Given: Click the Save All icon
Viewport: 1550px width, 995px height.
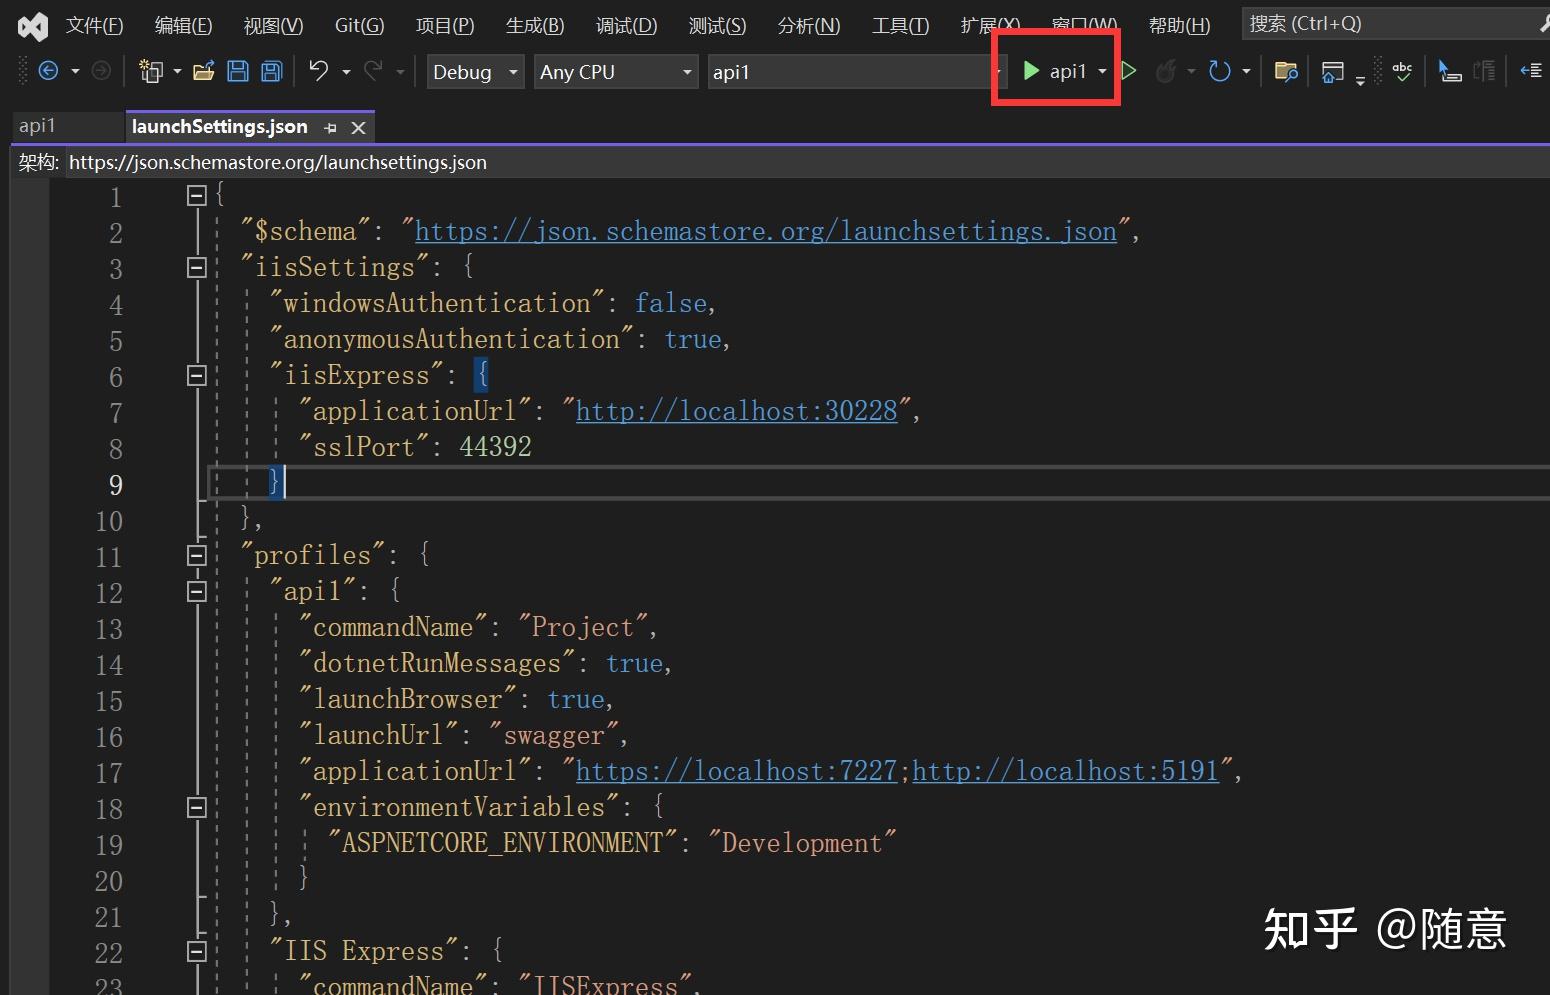Looking at the screenshot, I should [271, 71].
